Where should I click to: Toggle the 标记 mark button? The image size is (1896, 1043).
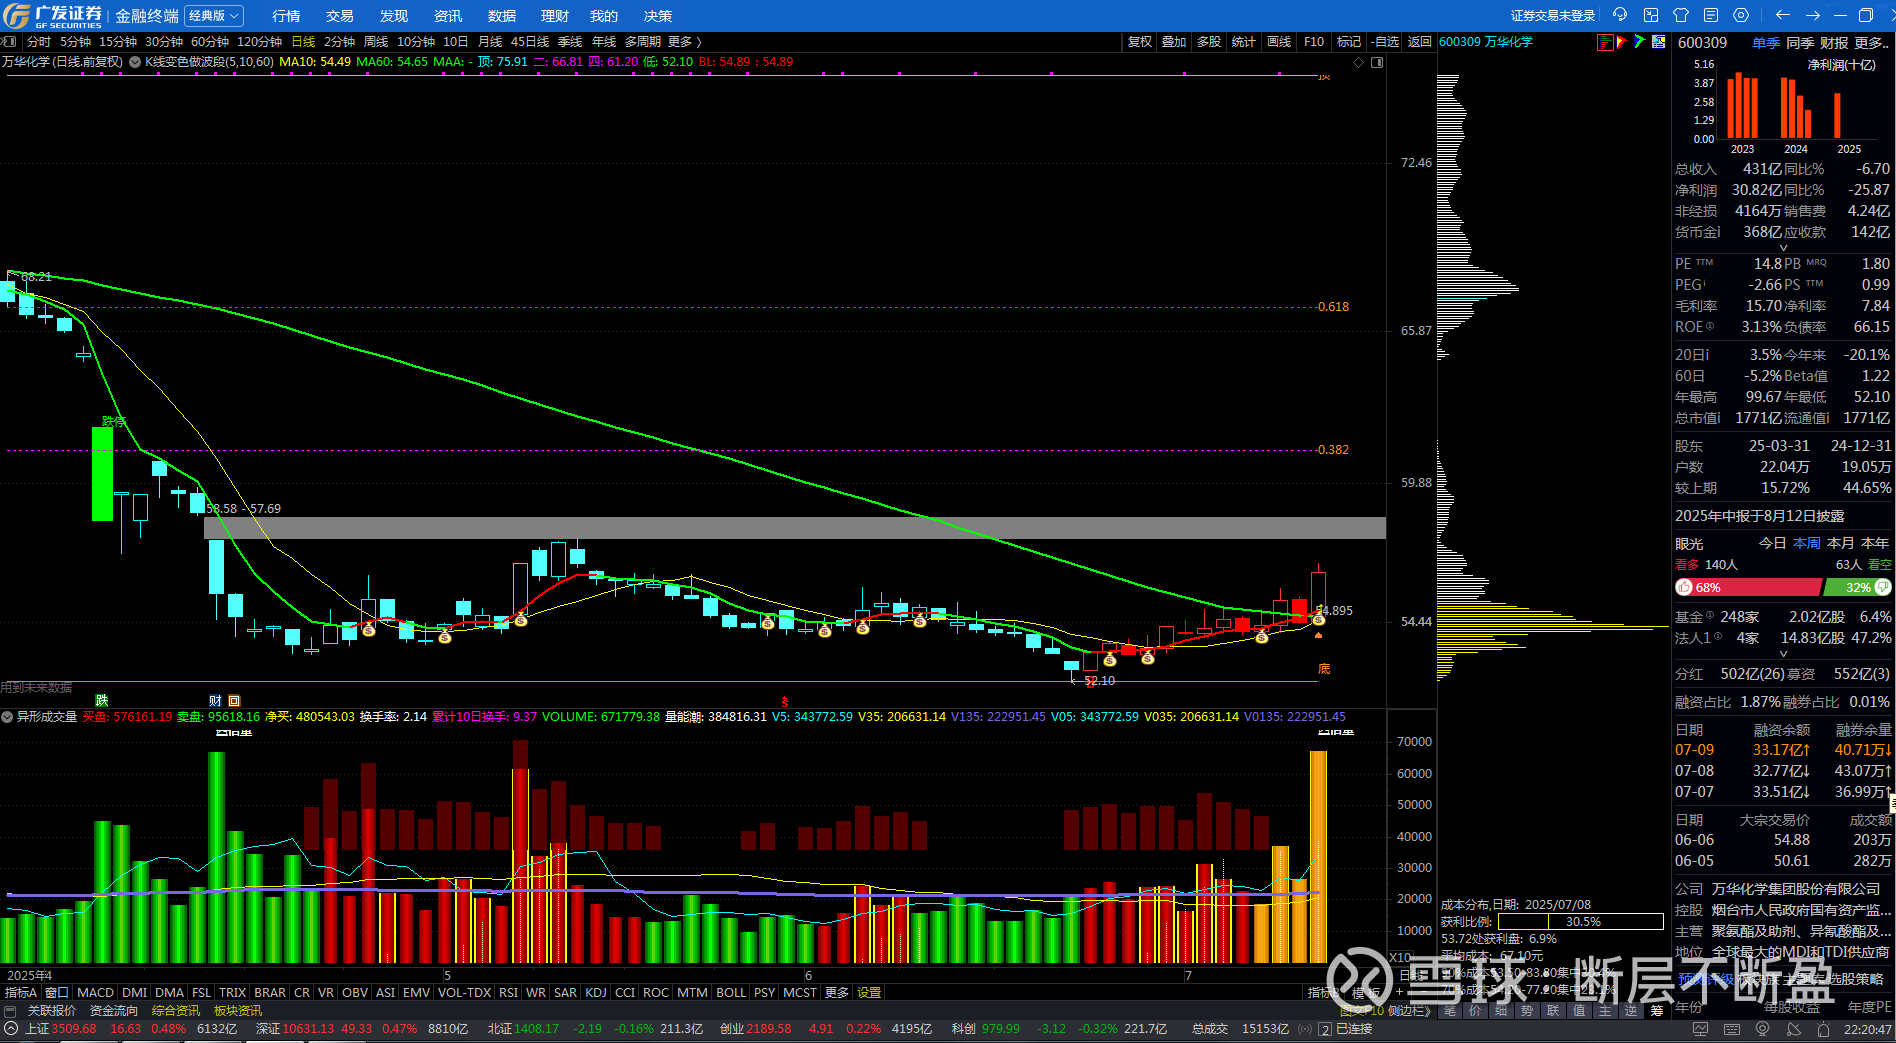(1349, 42)
